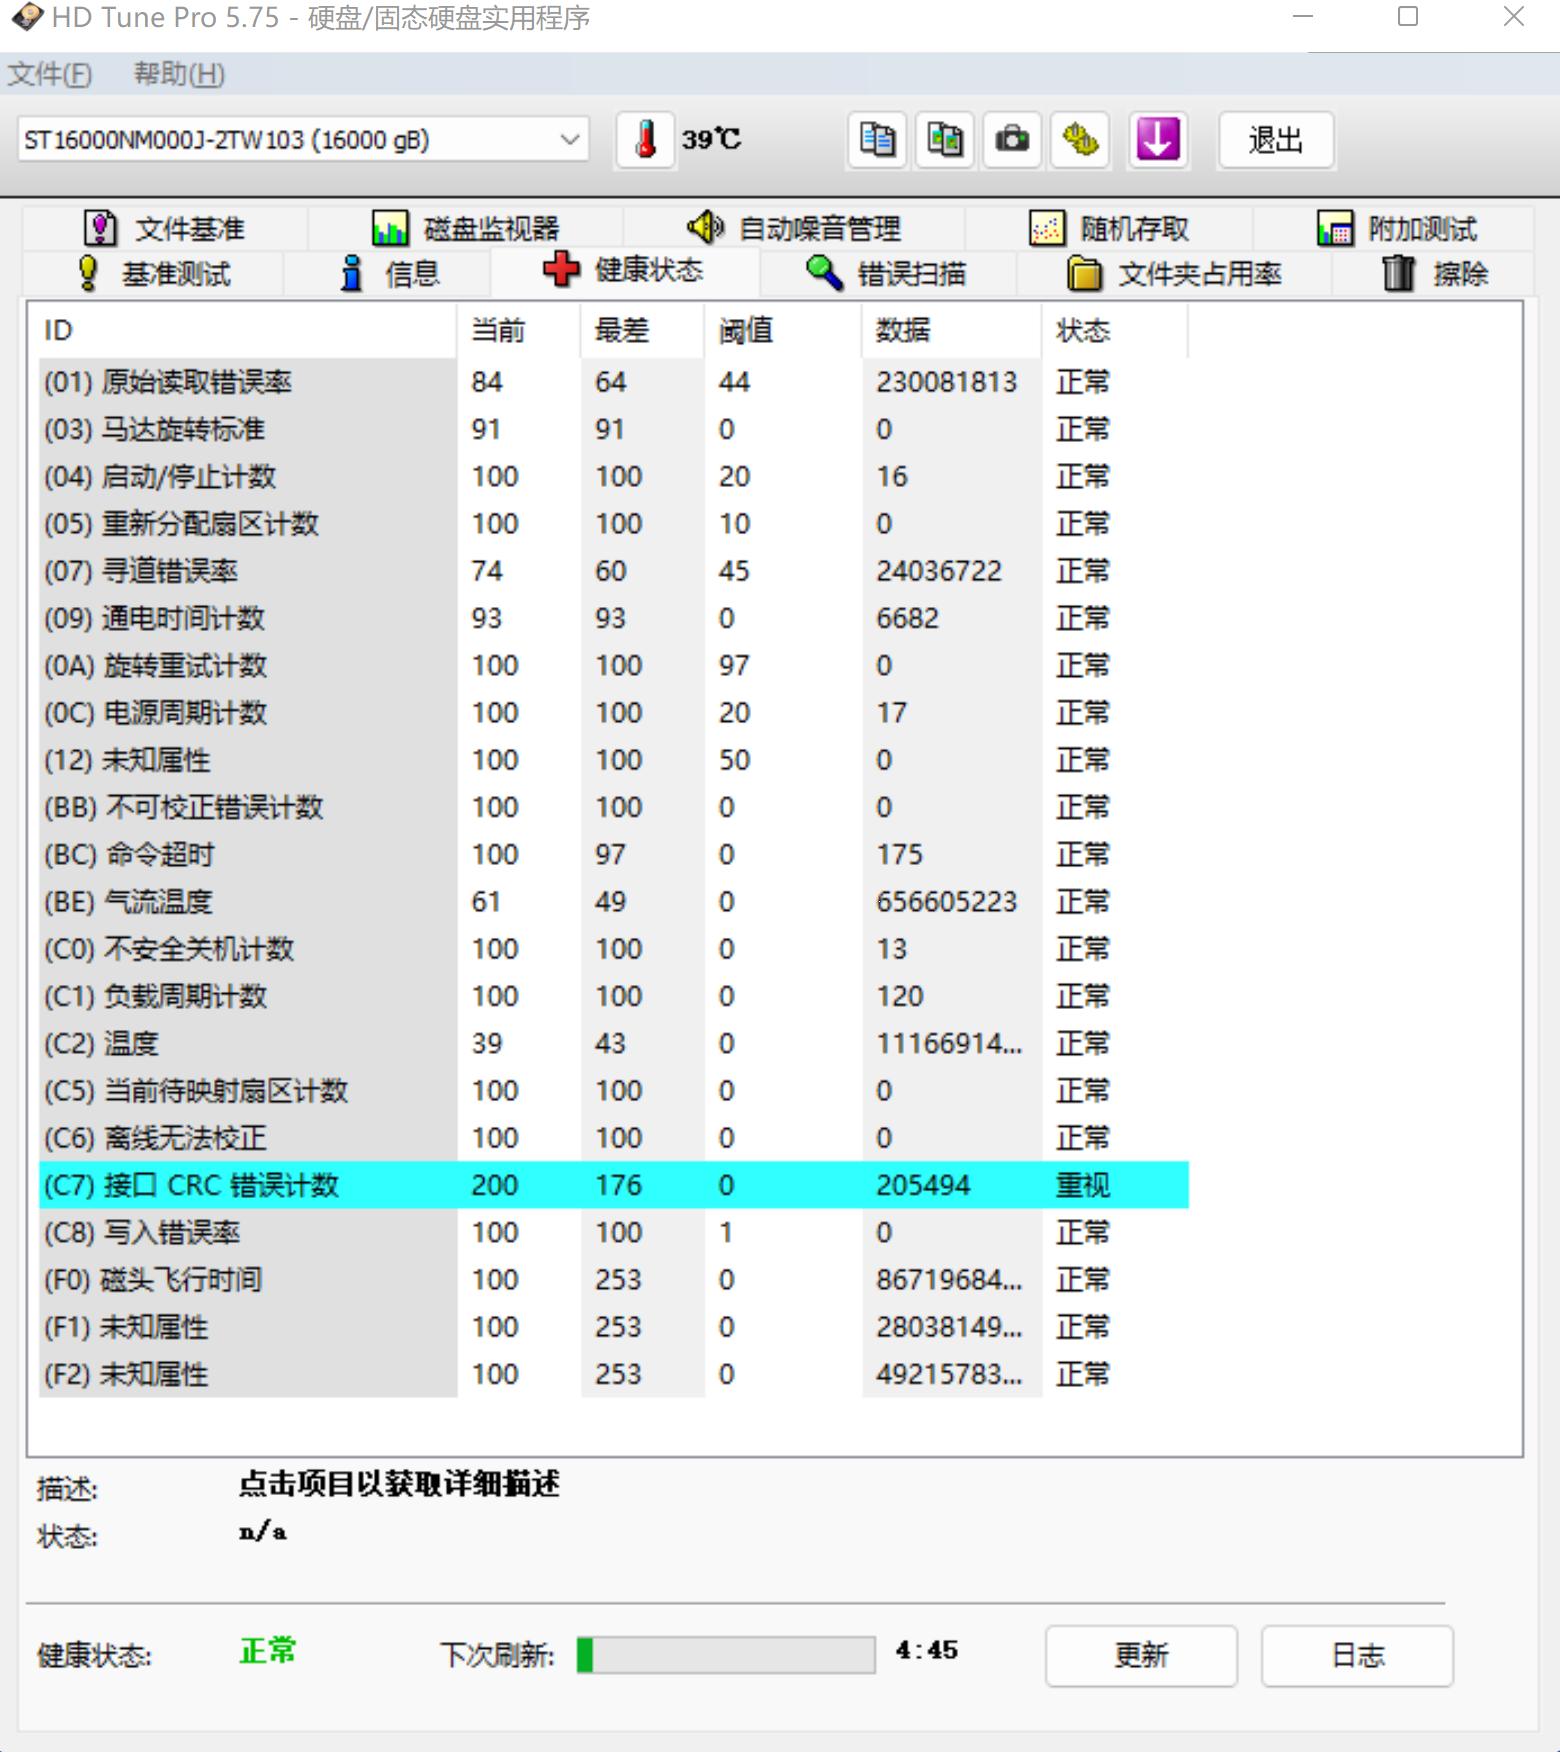Select the 随机存取 tab

tap(1109, 229)
